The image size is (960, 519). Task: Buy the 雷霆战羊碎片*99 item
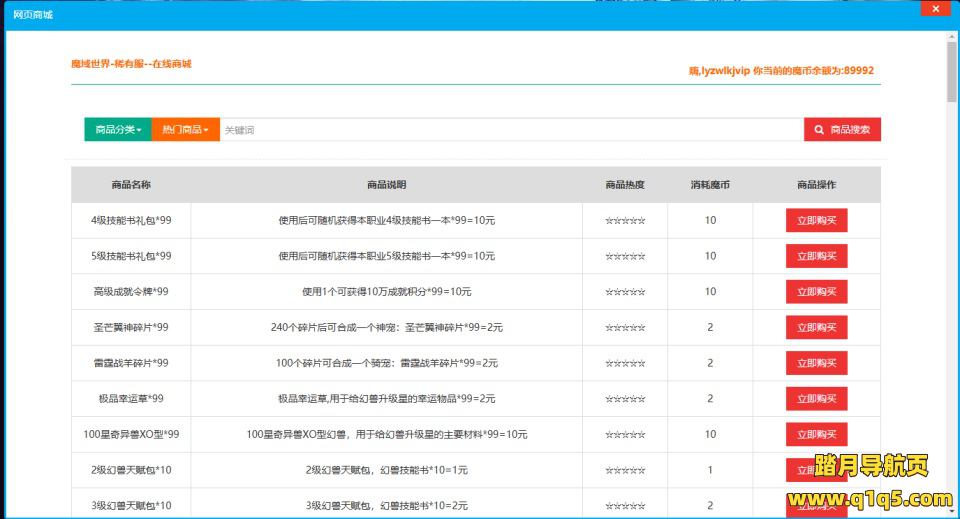click(816, 363)
